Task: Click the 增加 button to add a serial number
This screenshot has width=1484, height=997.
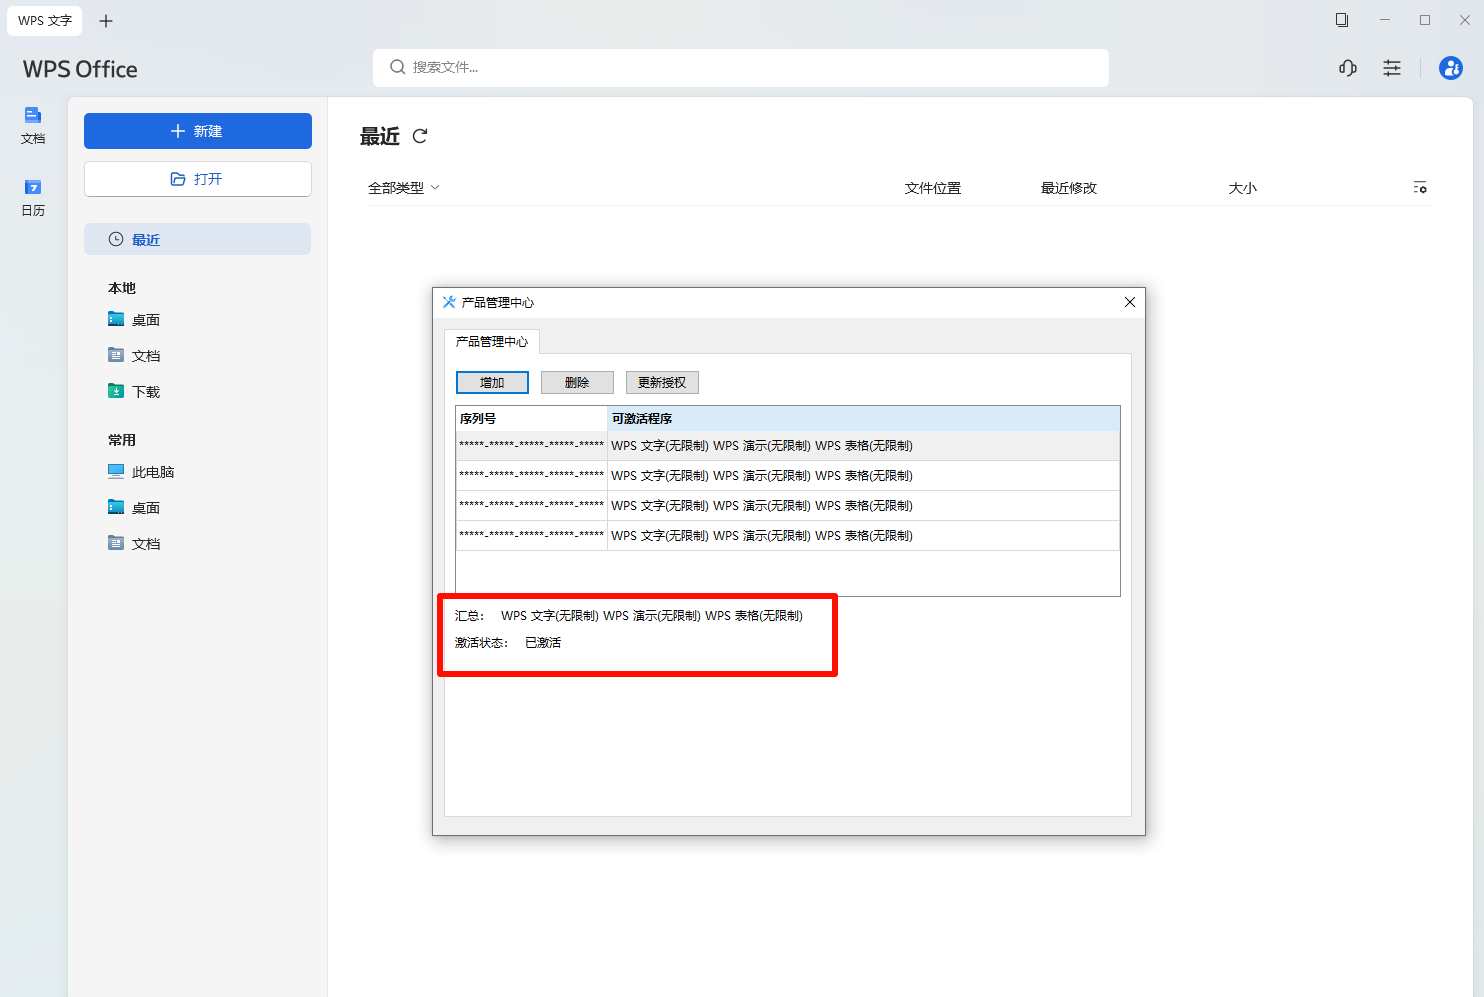Action: (492, 382)
